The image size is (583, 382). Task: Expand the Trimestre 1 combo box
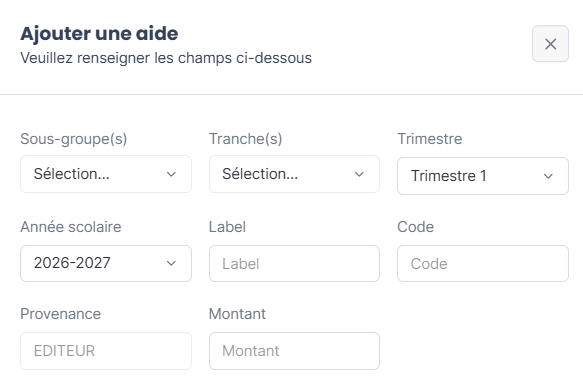[x=483, y=176]
